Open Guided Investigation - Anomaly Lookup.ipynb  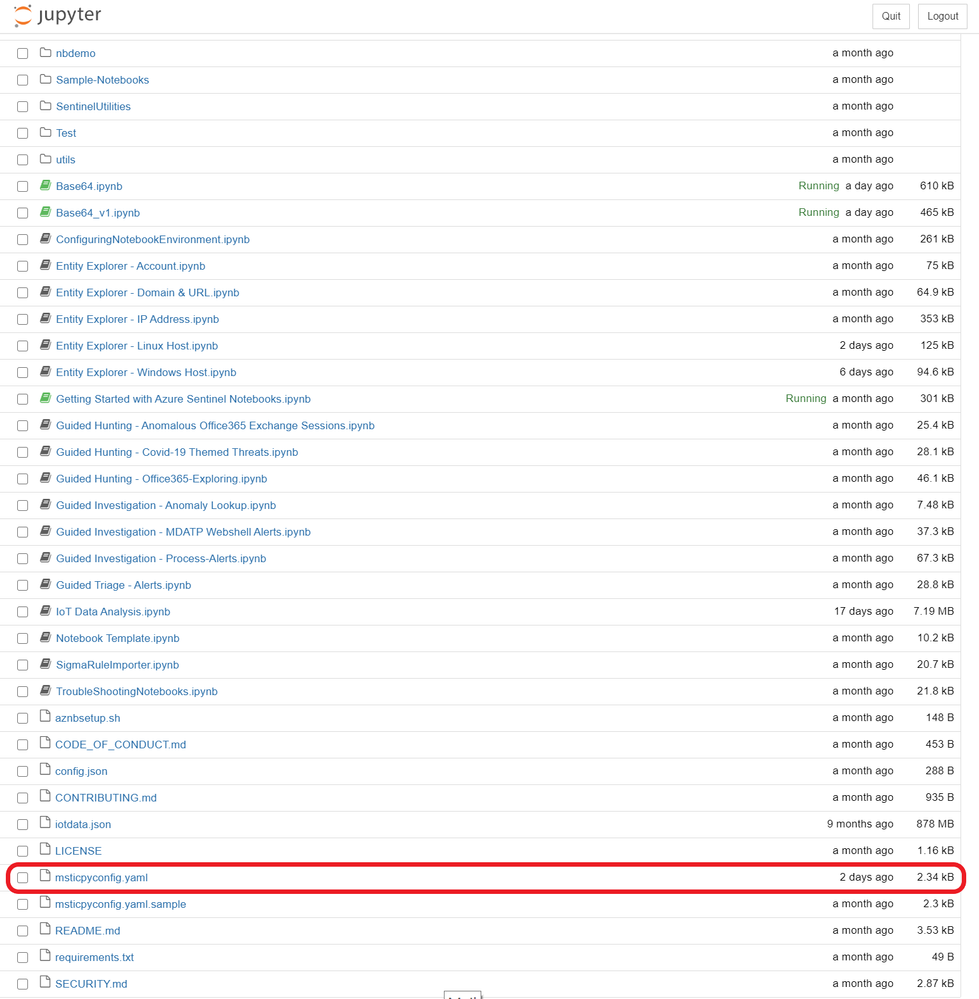pyautogui.click(x=166, y=505)
